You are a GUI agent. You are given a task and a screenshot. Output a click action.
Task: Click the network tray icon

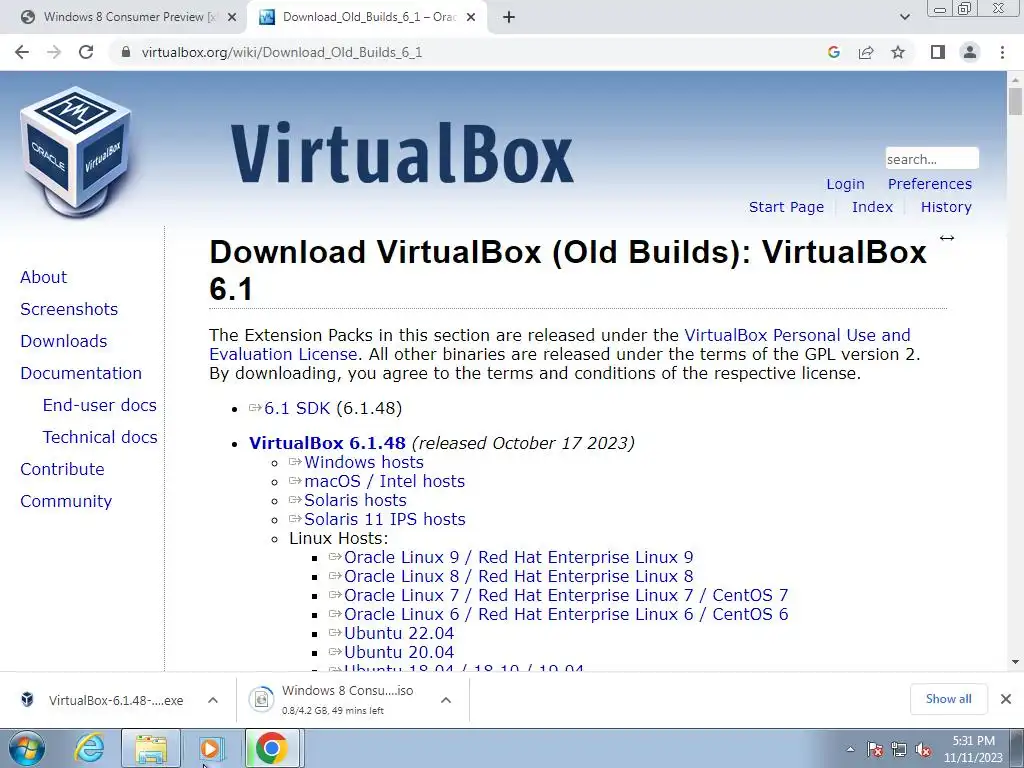click(899, 750)
